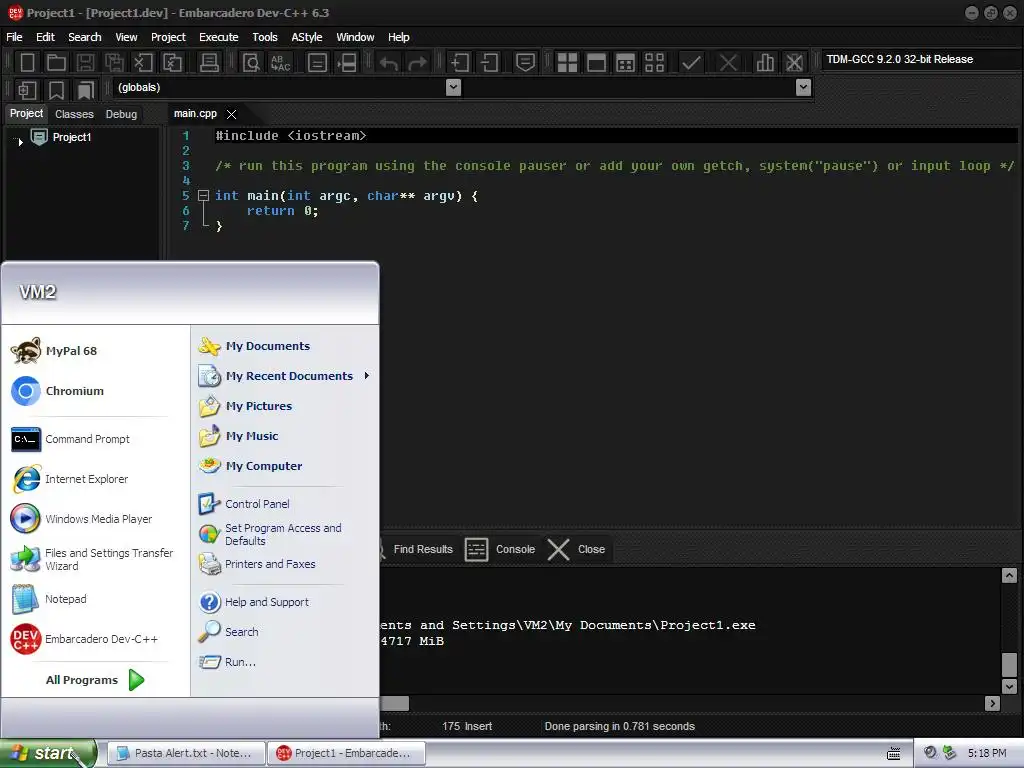Click the compile log scroll right arrow
Image resolution: width=1024 pixels, height=768 pixels.
993,703
